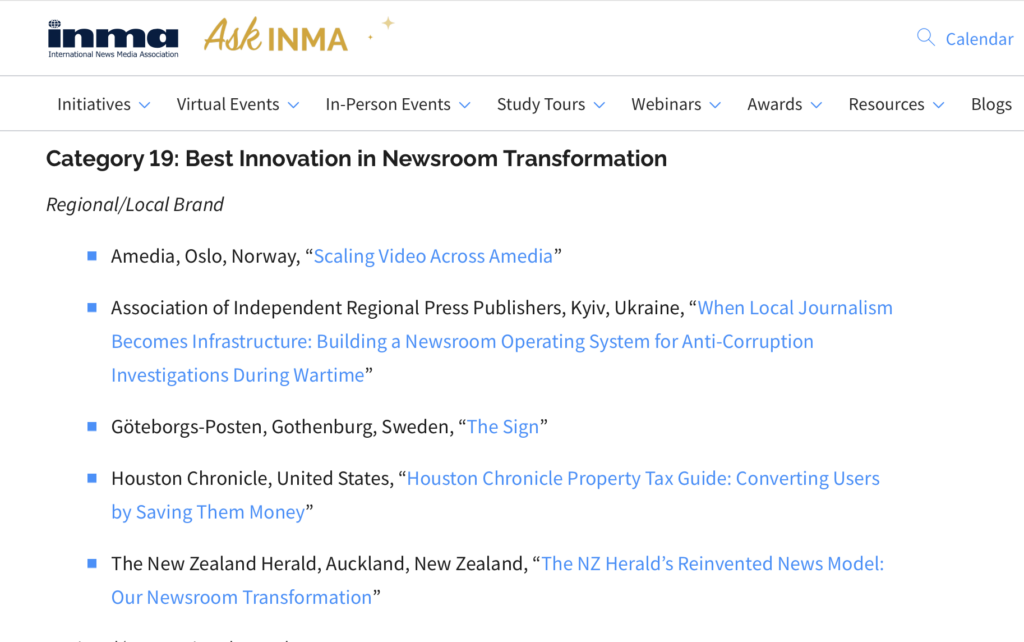Image resolution: width=1024 pixels, height=642 pixels.
Task: Expand the Awards dropdown chevron
Action: [816, 105]
